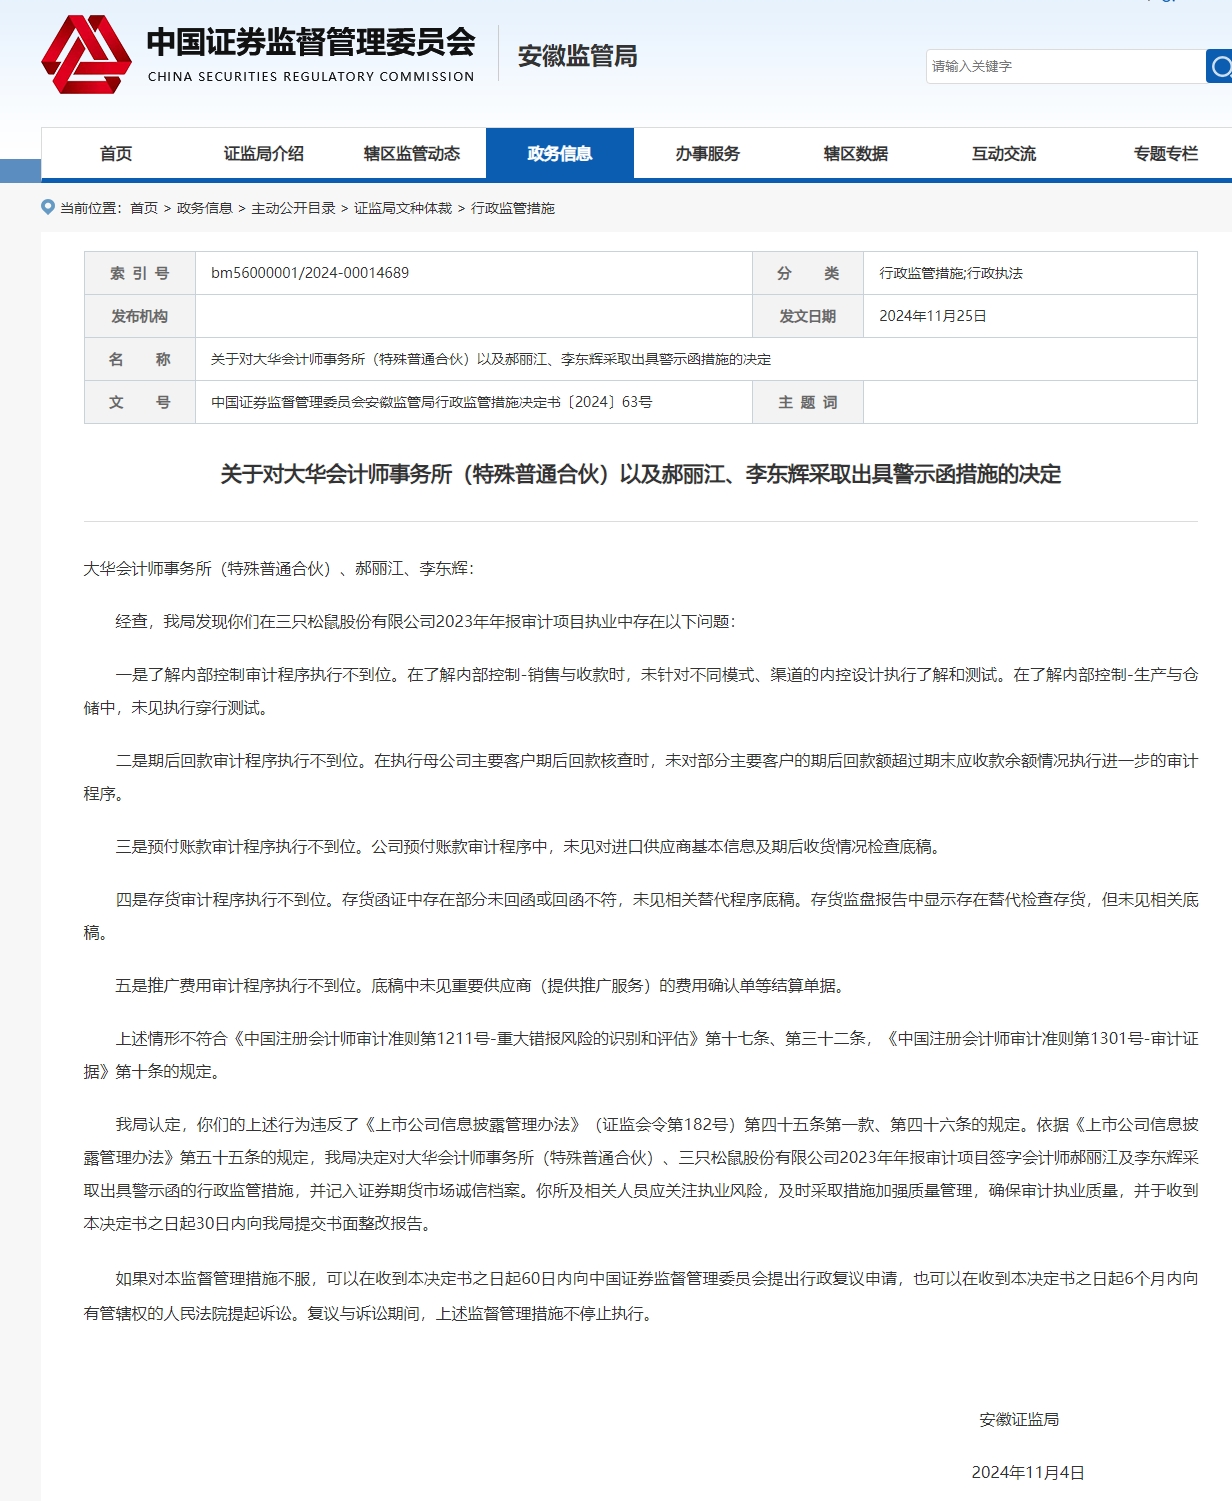The width and height of the screenshot is (1232, 1501).
Task: Select the 政务信息 active tab
Action: 560,154
